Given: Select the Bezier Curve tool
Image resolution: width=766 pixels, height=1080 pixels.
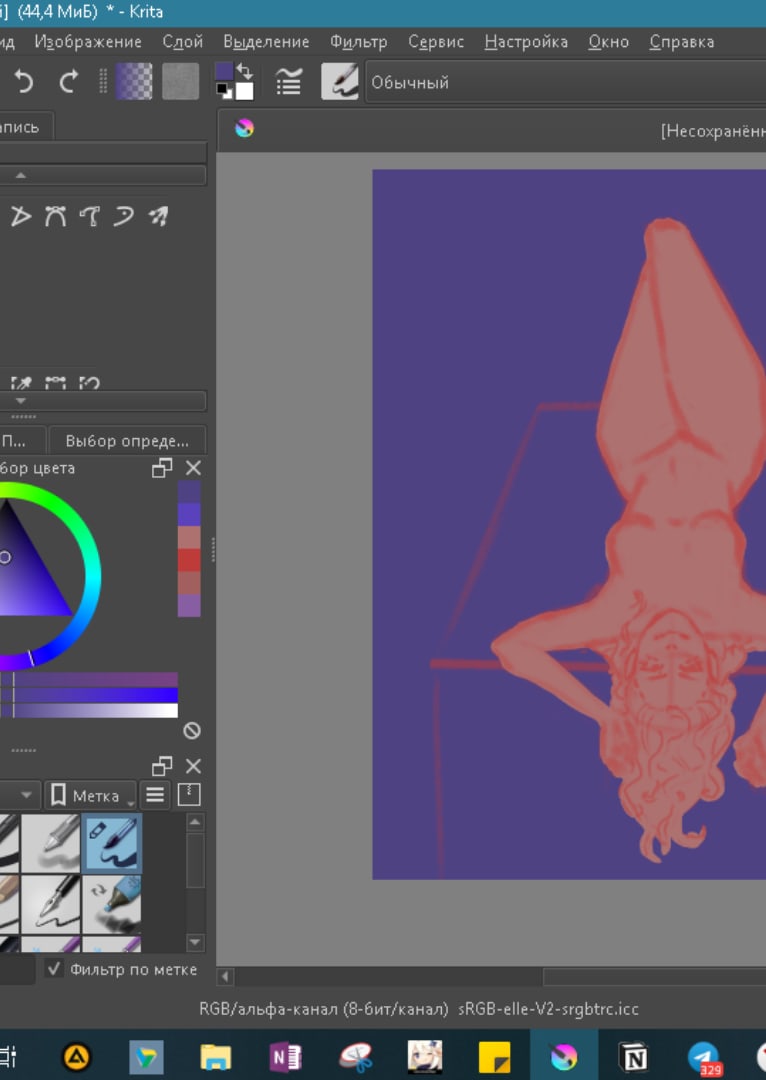Looking at the screenshot, I should pyautogui.click(x=56, y=216).
